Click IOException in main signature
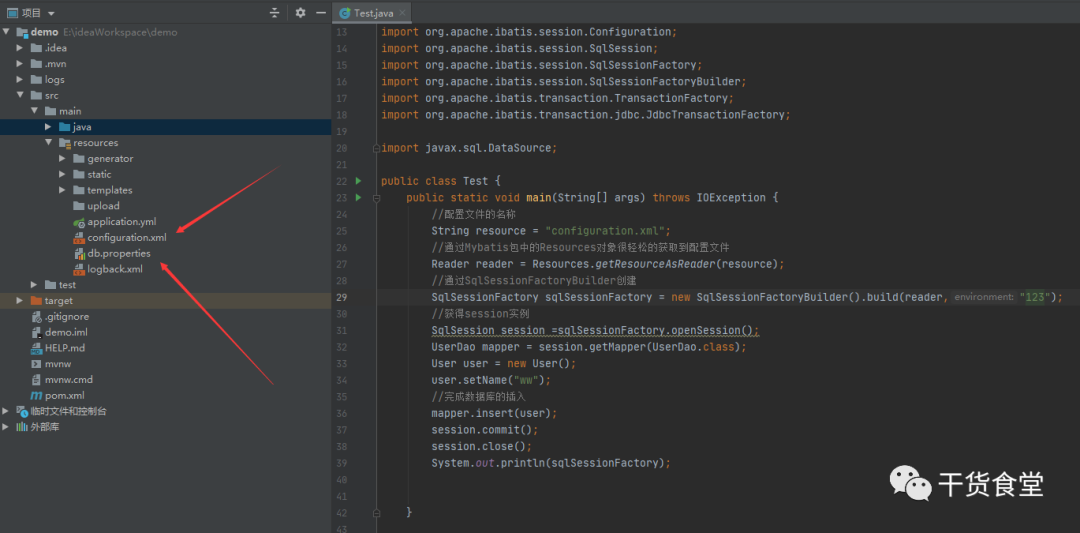Screen dimensions: 1080x533 731,198
